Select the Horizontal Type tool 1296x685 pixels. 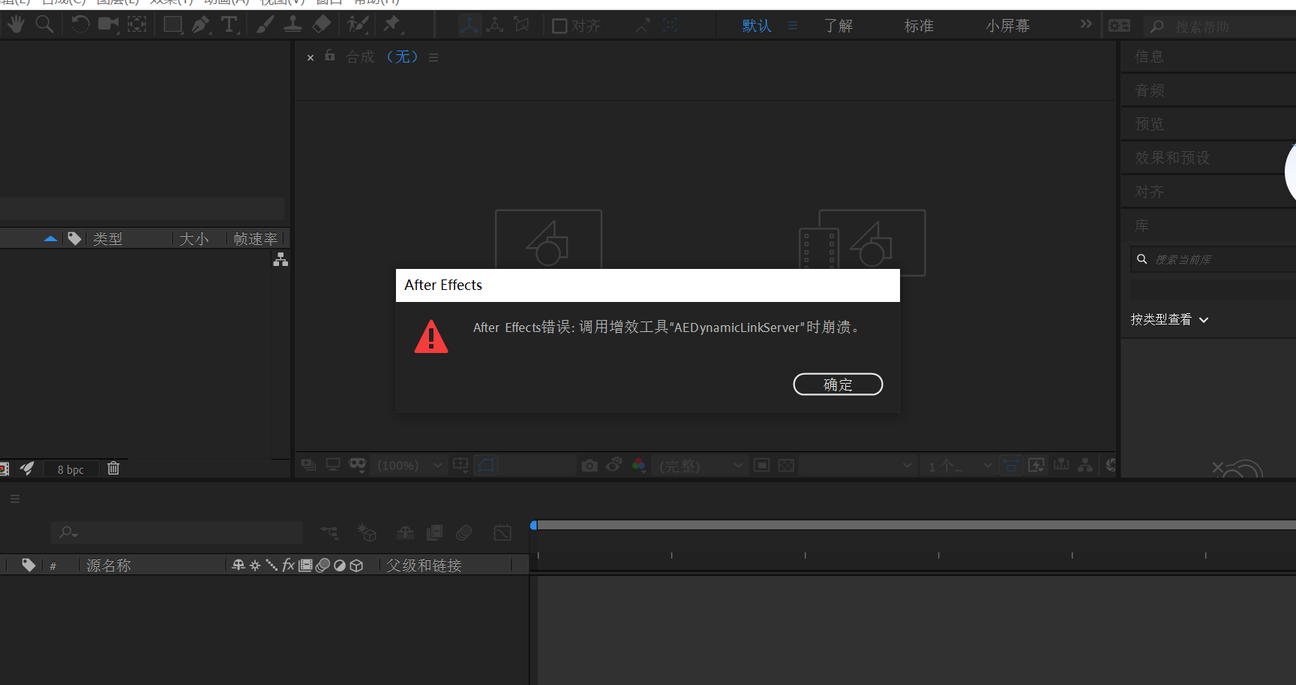pyautogui.click(x=229, y=25)
